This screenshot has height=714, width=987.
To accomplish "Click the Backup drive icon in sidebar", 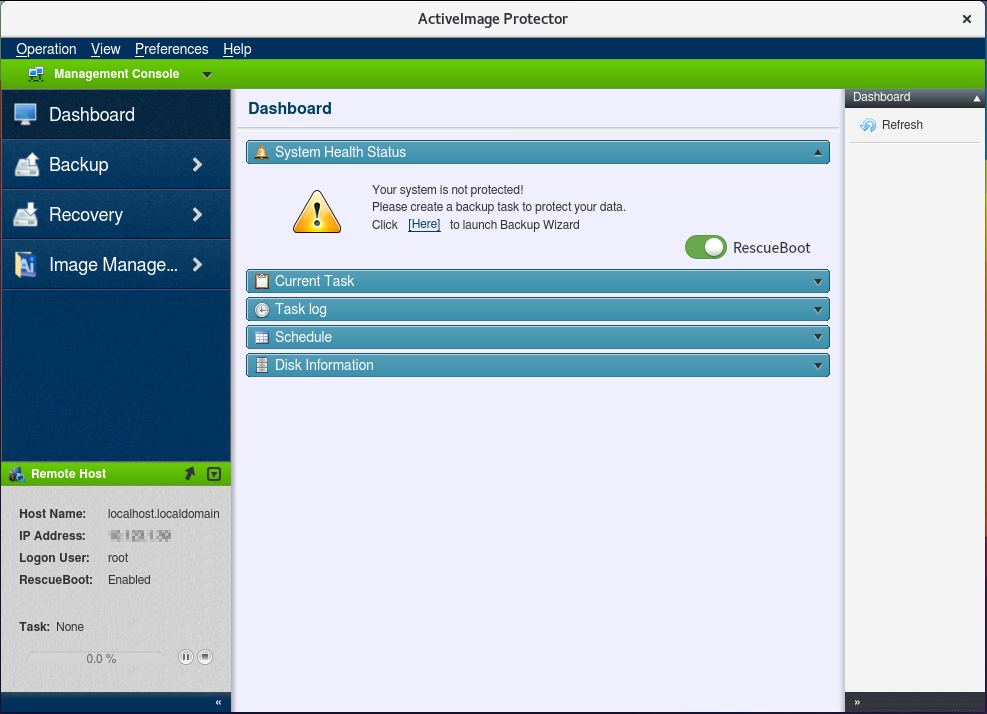I will [26, 165].
